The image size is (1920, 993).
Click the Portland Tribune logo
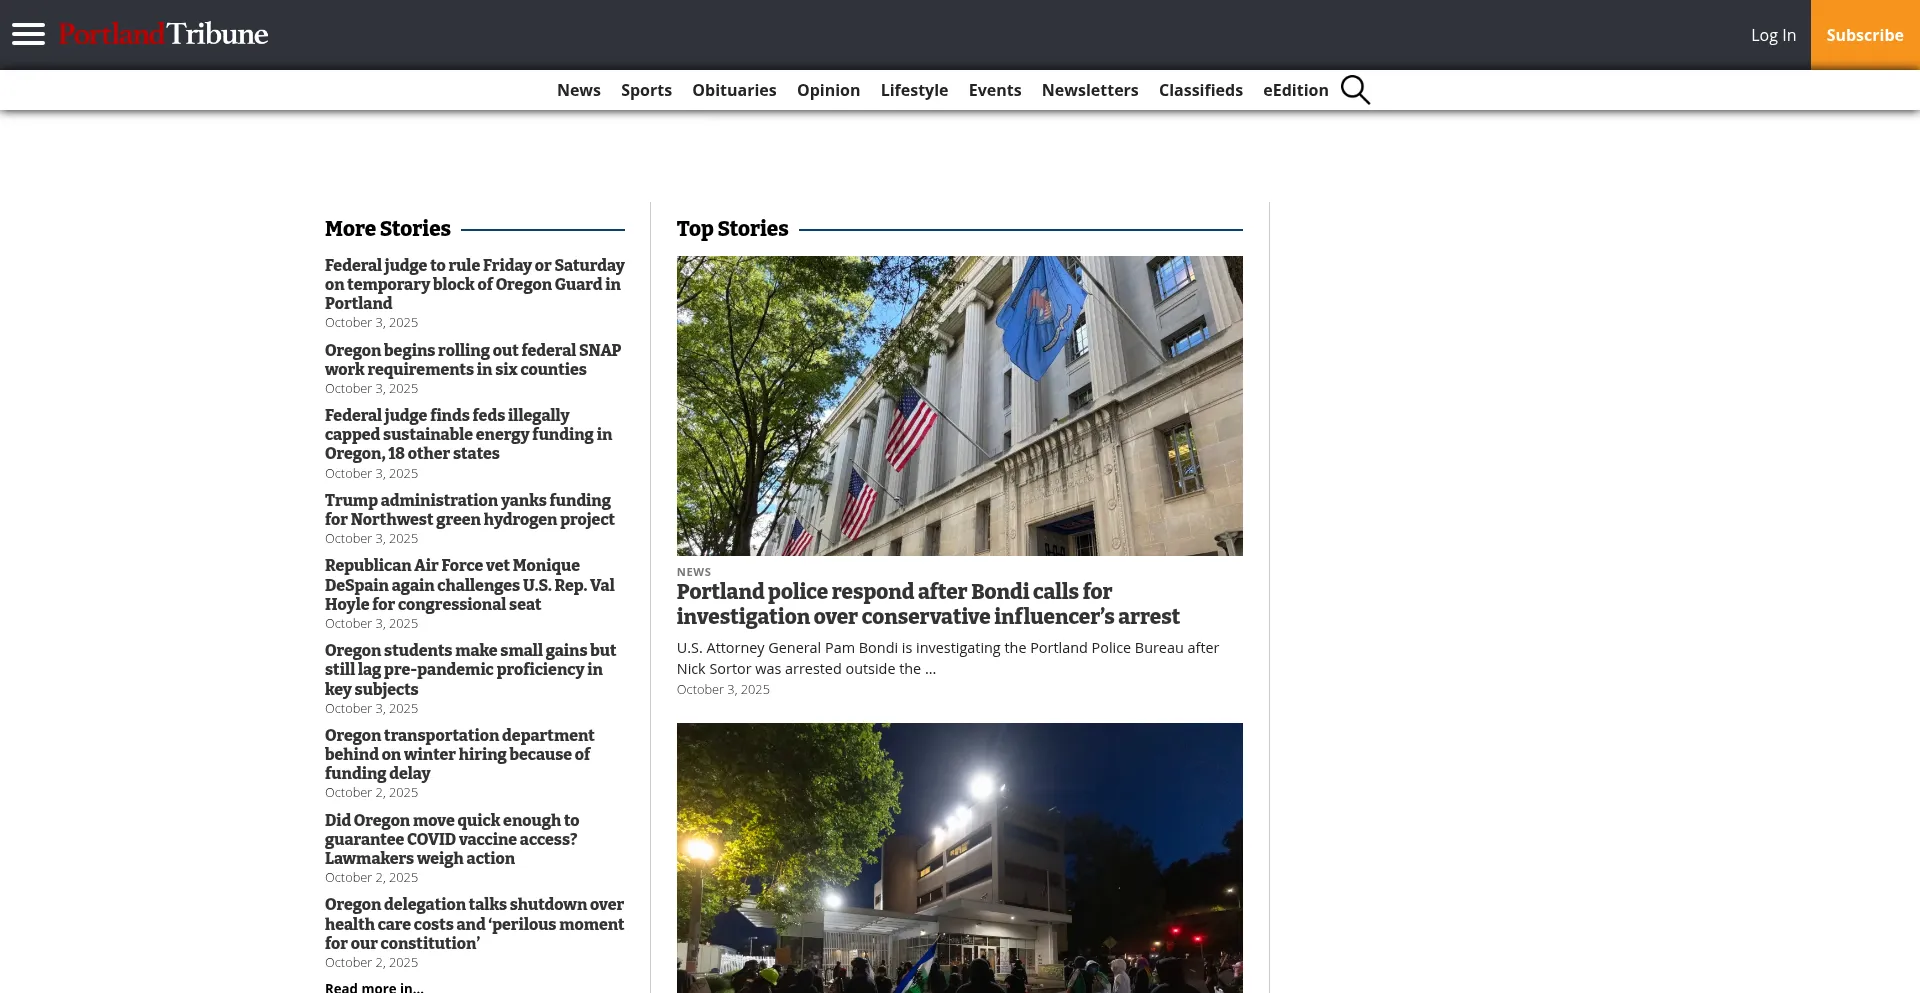click(163, 34)
